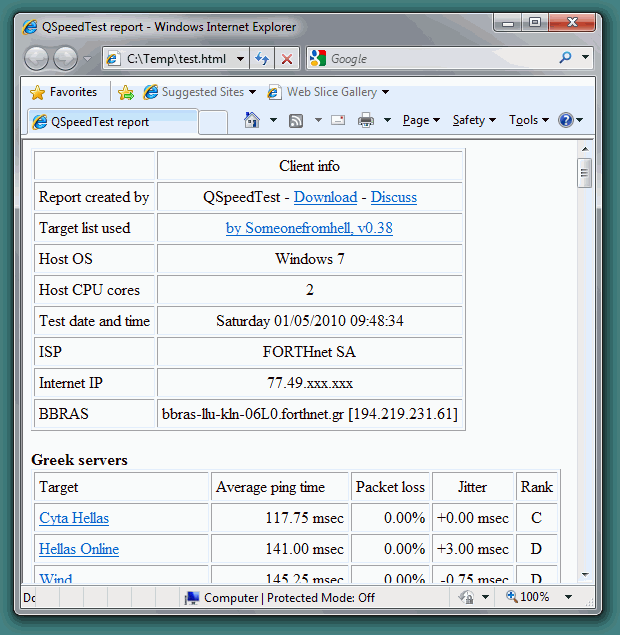Click the 'FORTHnet SA' ISP value
Screen dimensions: 620x635
coord(309,352)
